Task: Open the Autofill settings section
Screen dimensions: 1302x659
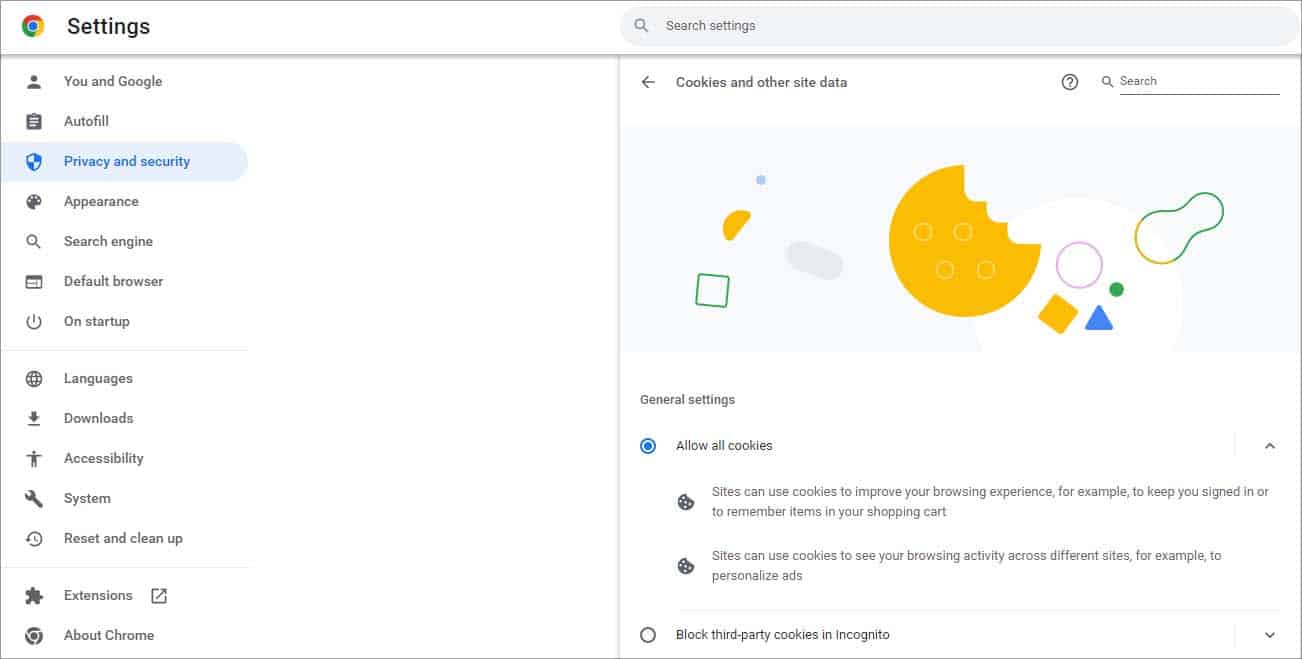Action: click(86, 122)
